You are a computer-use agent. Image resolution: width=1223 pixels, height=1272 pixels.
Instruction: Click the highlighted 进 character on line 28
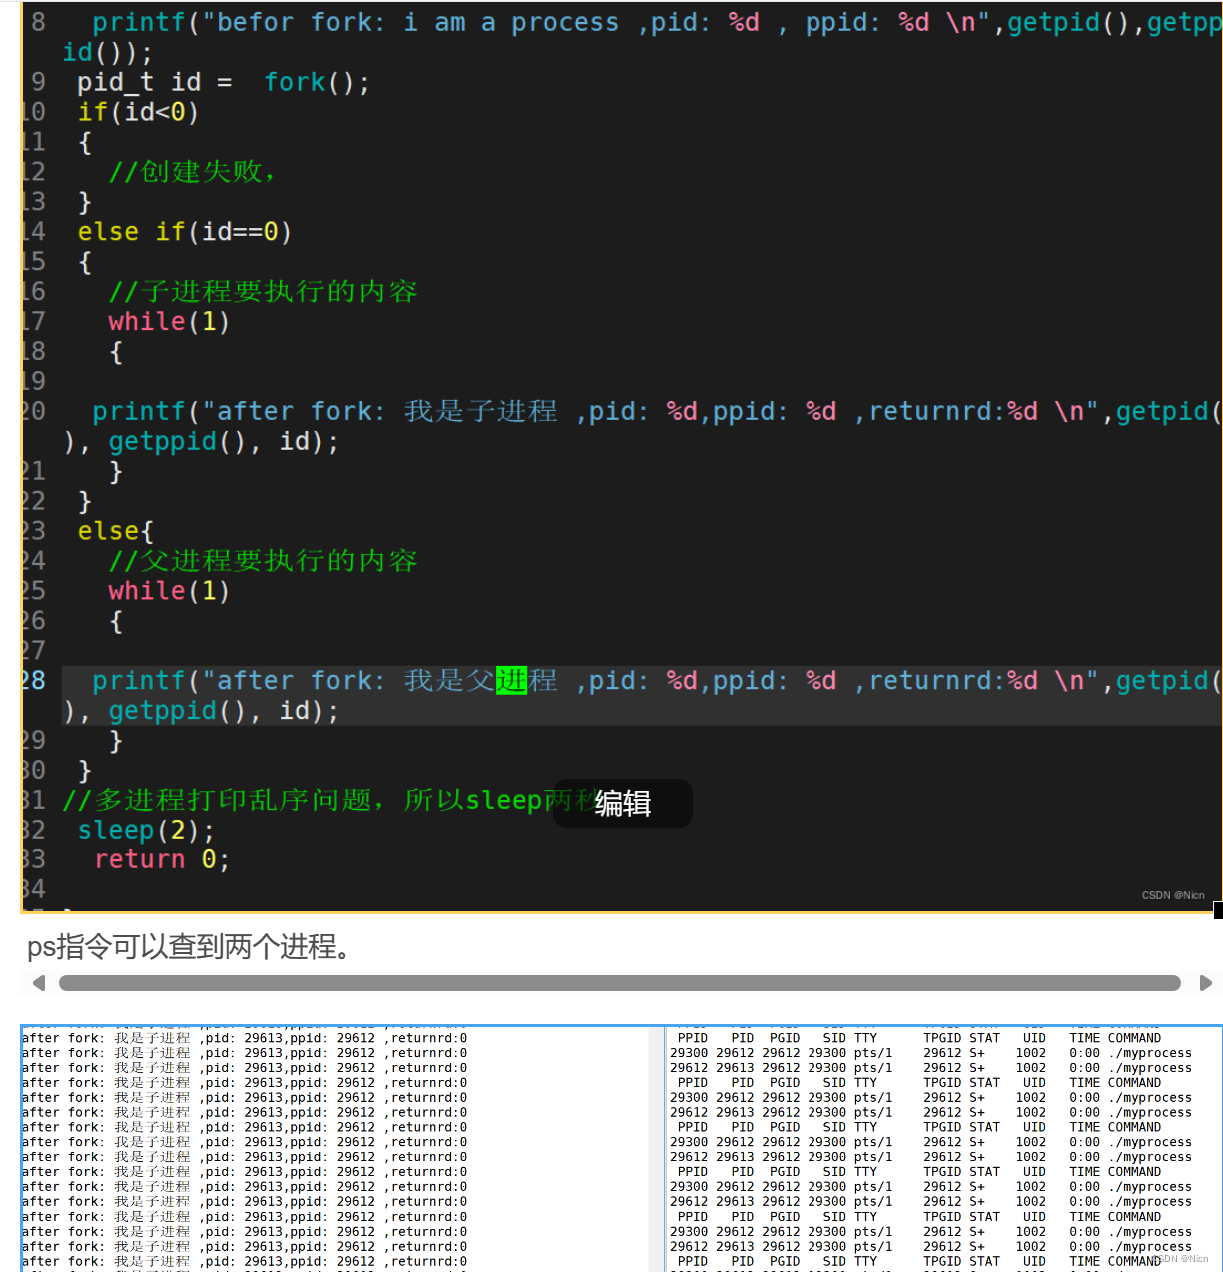click(x=511, y=680)
